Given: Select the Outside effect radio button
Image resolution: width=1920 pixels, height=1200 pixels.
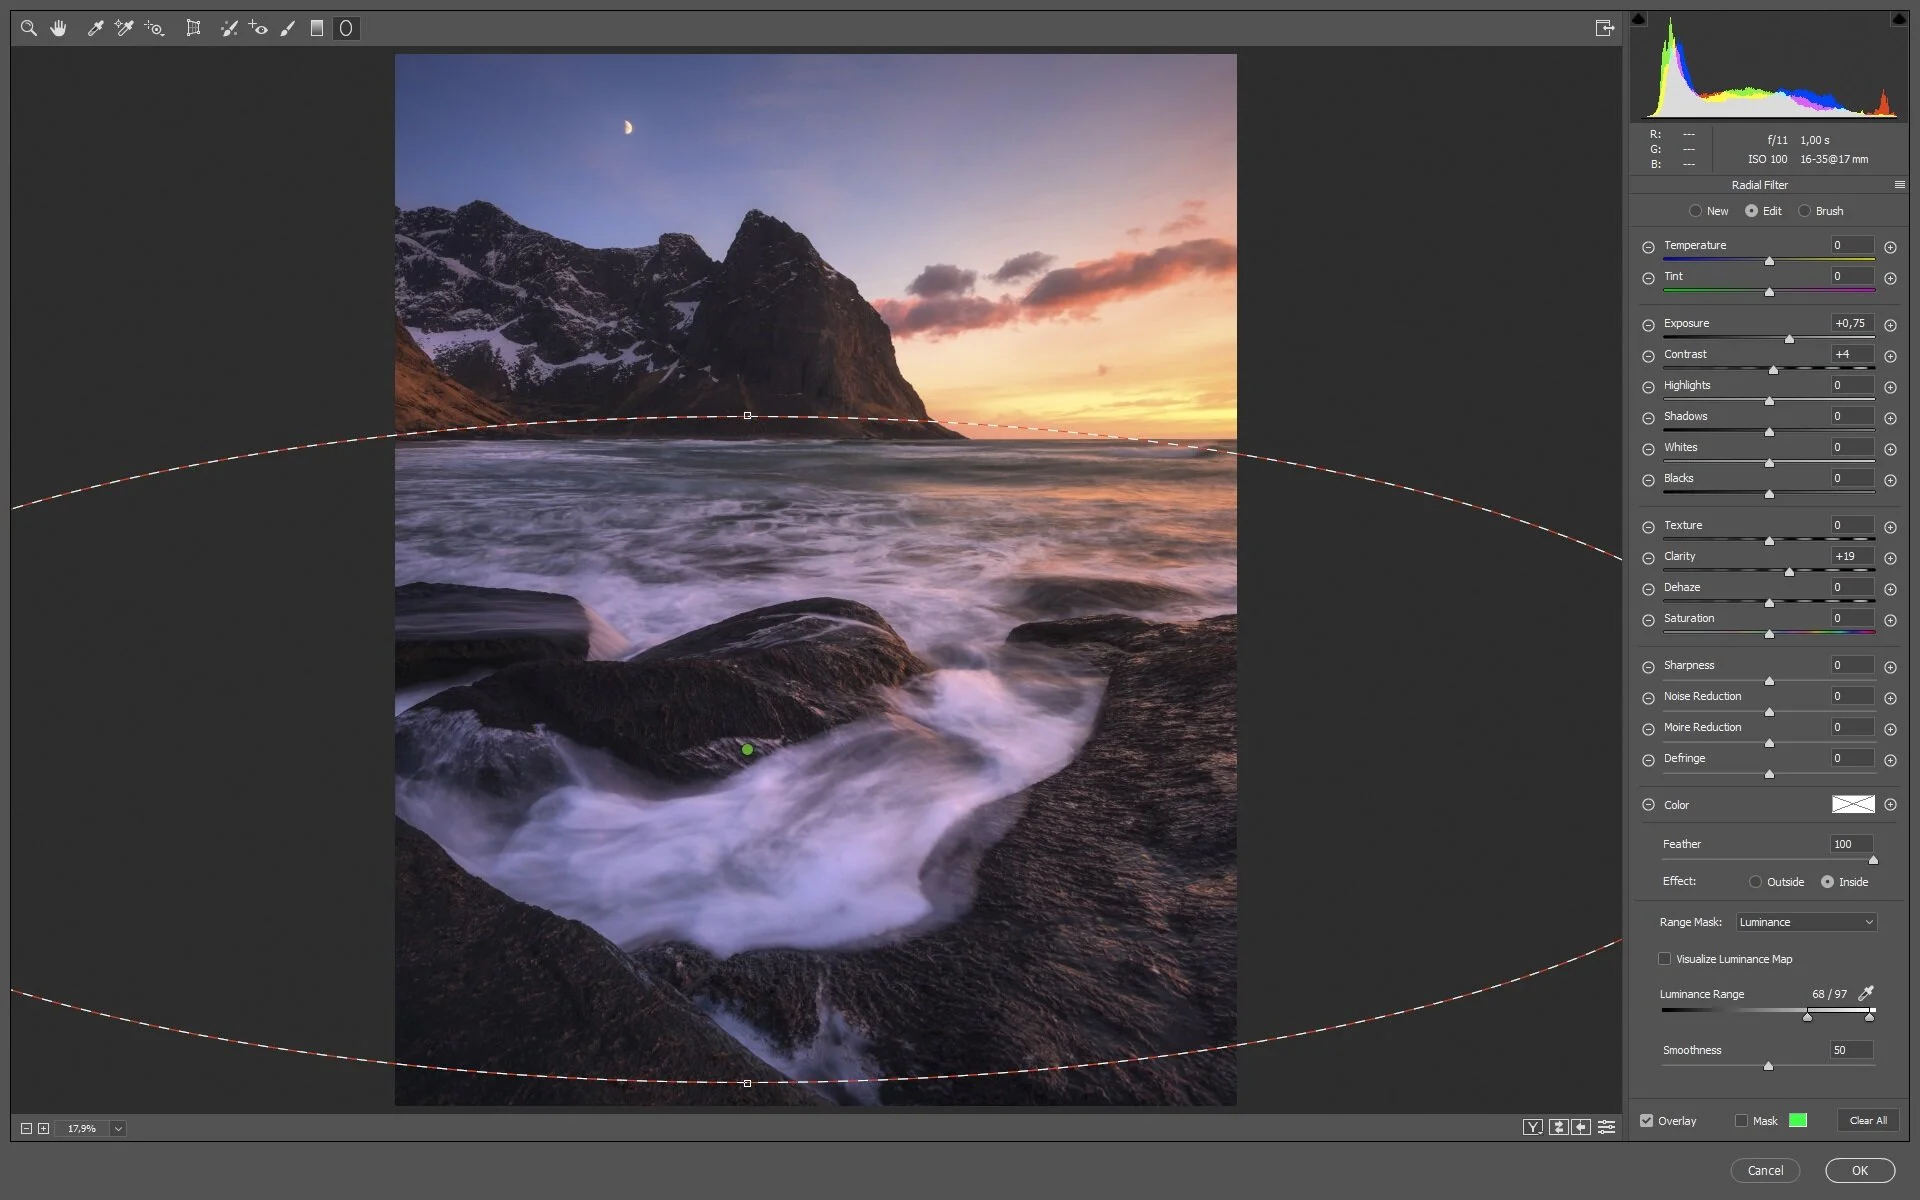Looking at the screenshot, I should click(1755, 882).
